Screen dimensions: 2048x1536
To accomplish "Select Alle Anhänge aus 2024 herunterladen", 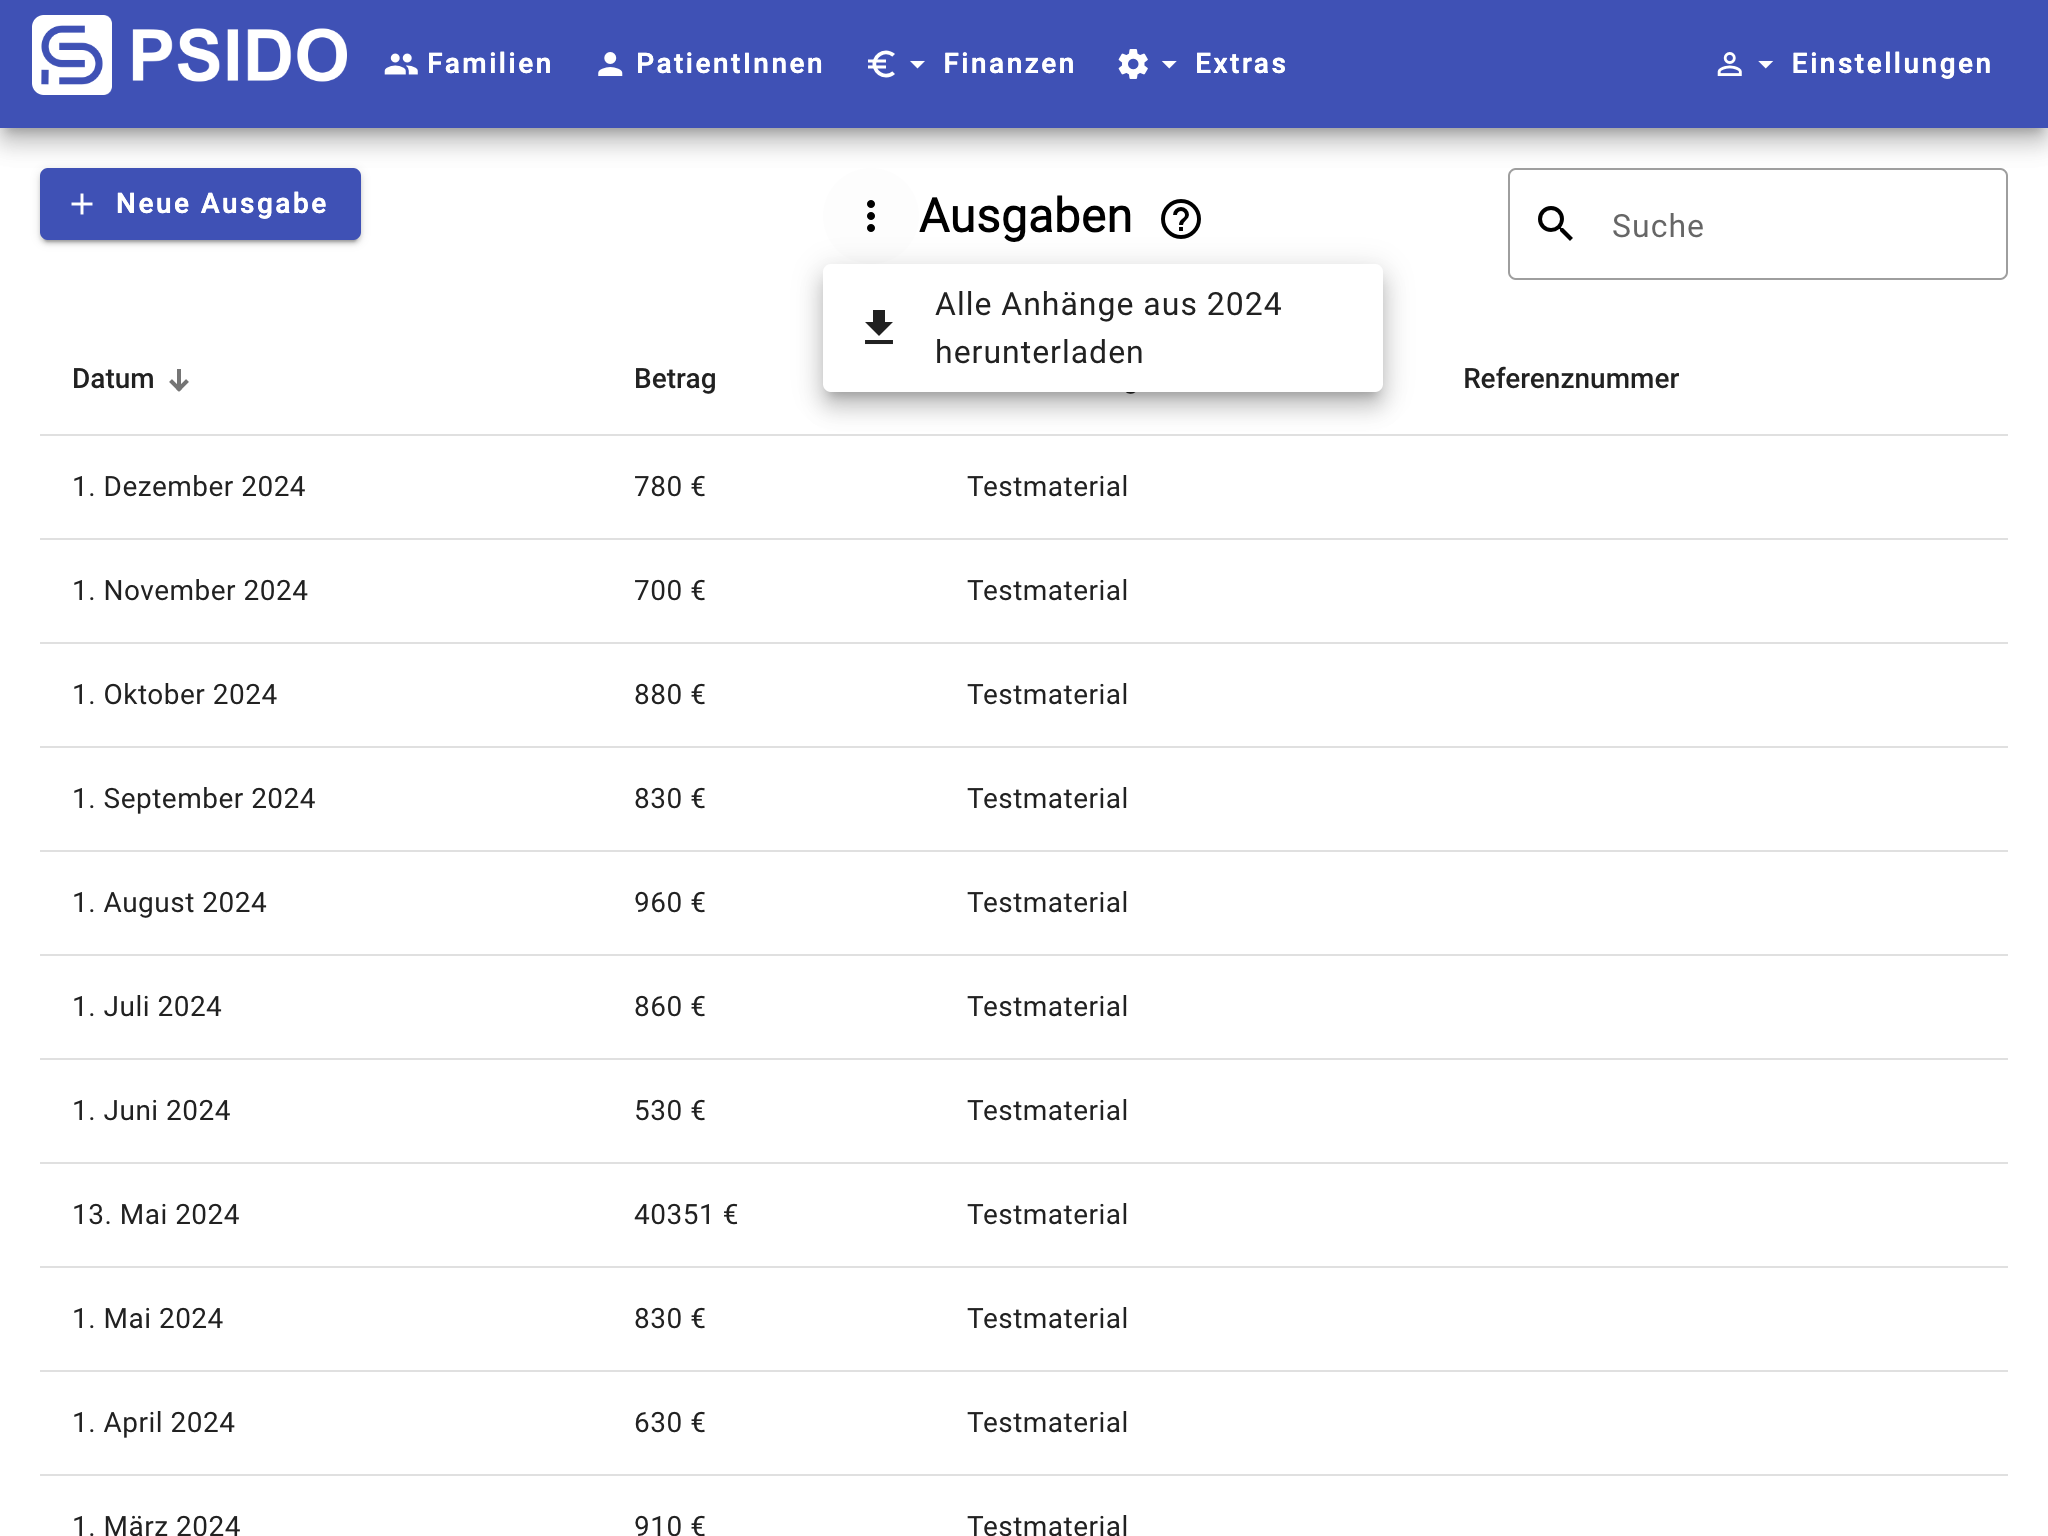I will click(x=1103, y=328).
